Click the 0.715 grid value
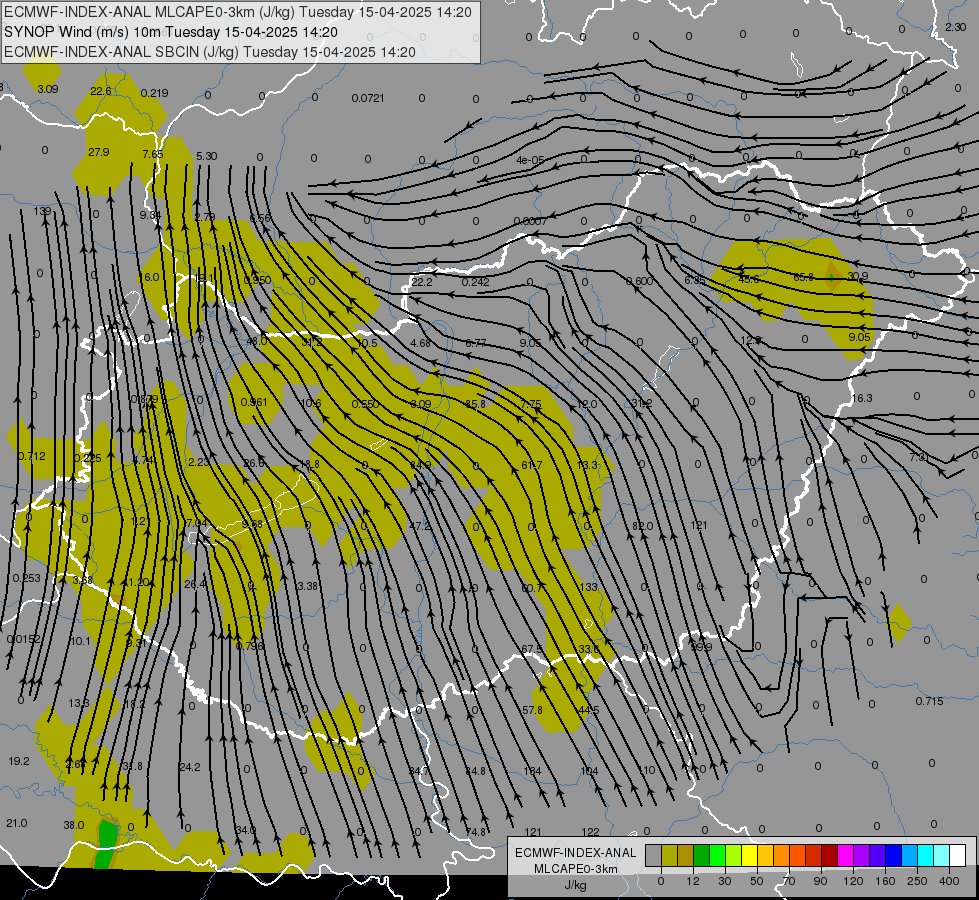The width and height of the screenshot is (979, 900). [930, 701]
